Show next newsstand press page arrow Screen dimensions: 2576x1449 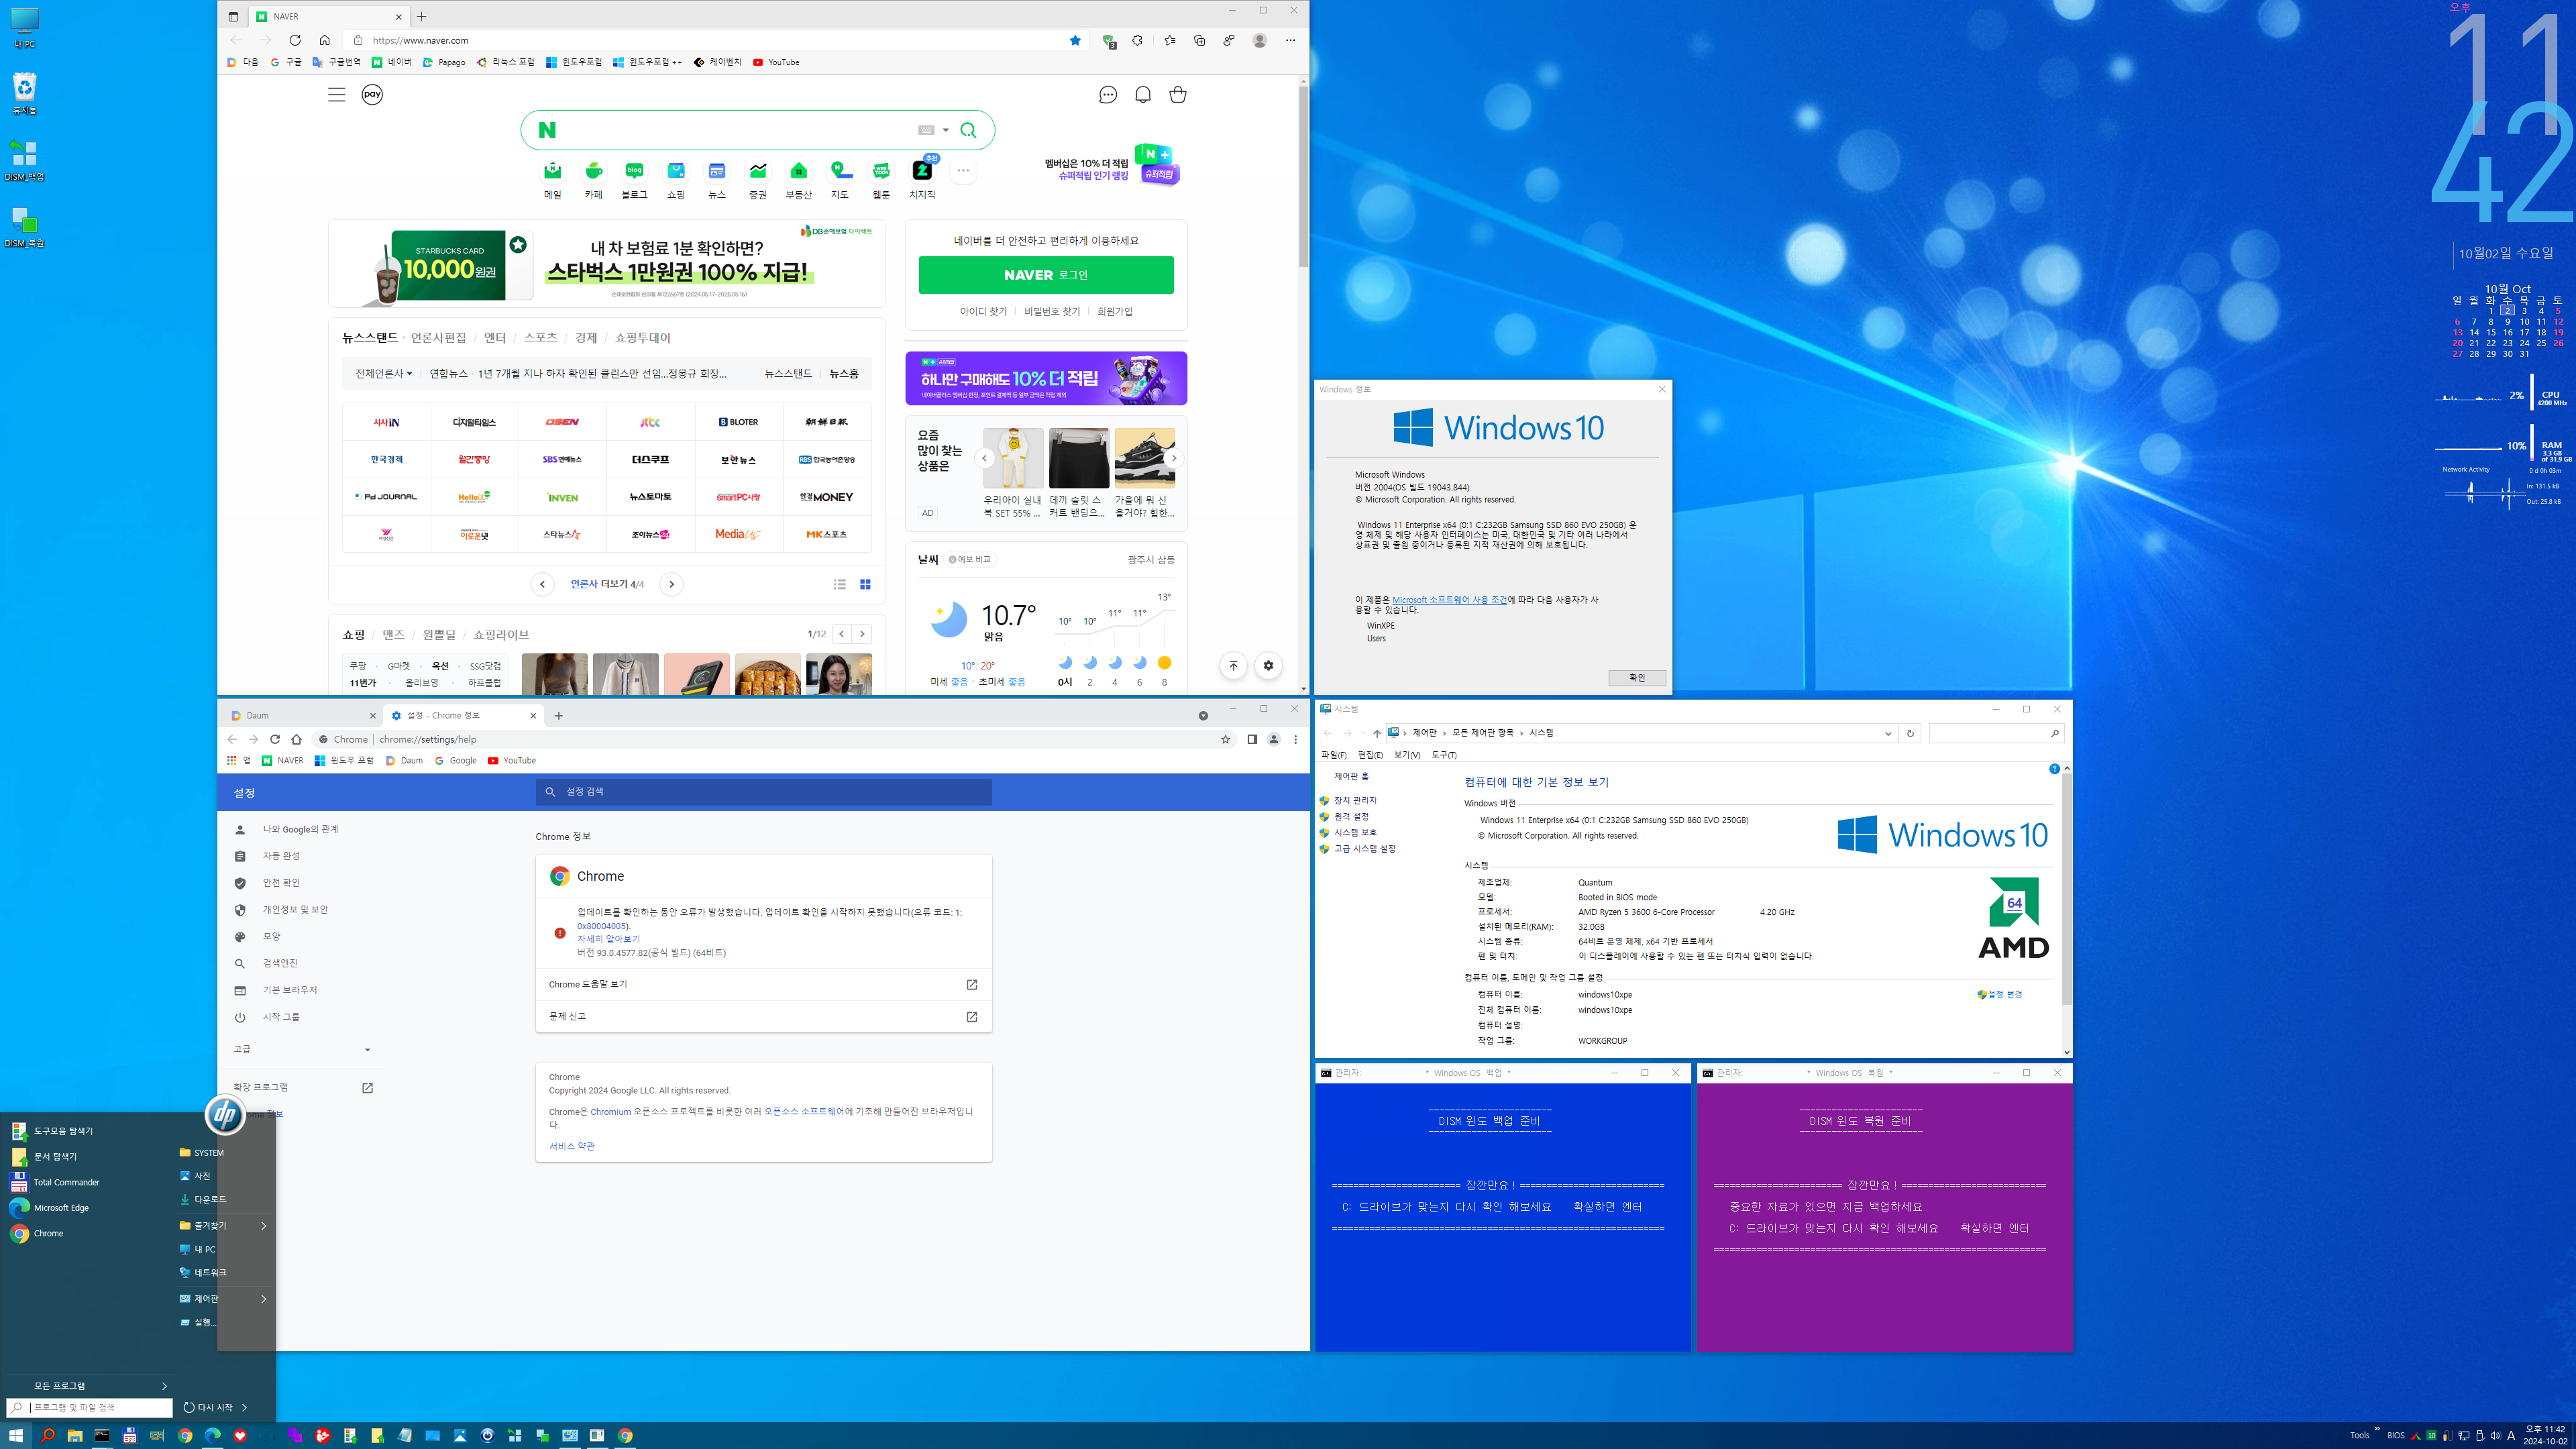[671, 584]
